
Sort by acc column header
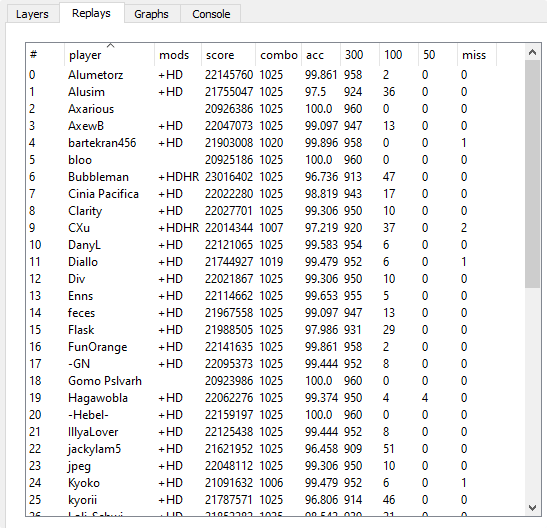(x=321, y=55)
